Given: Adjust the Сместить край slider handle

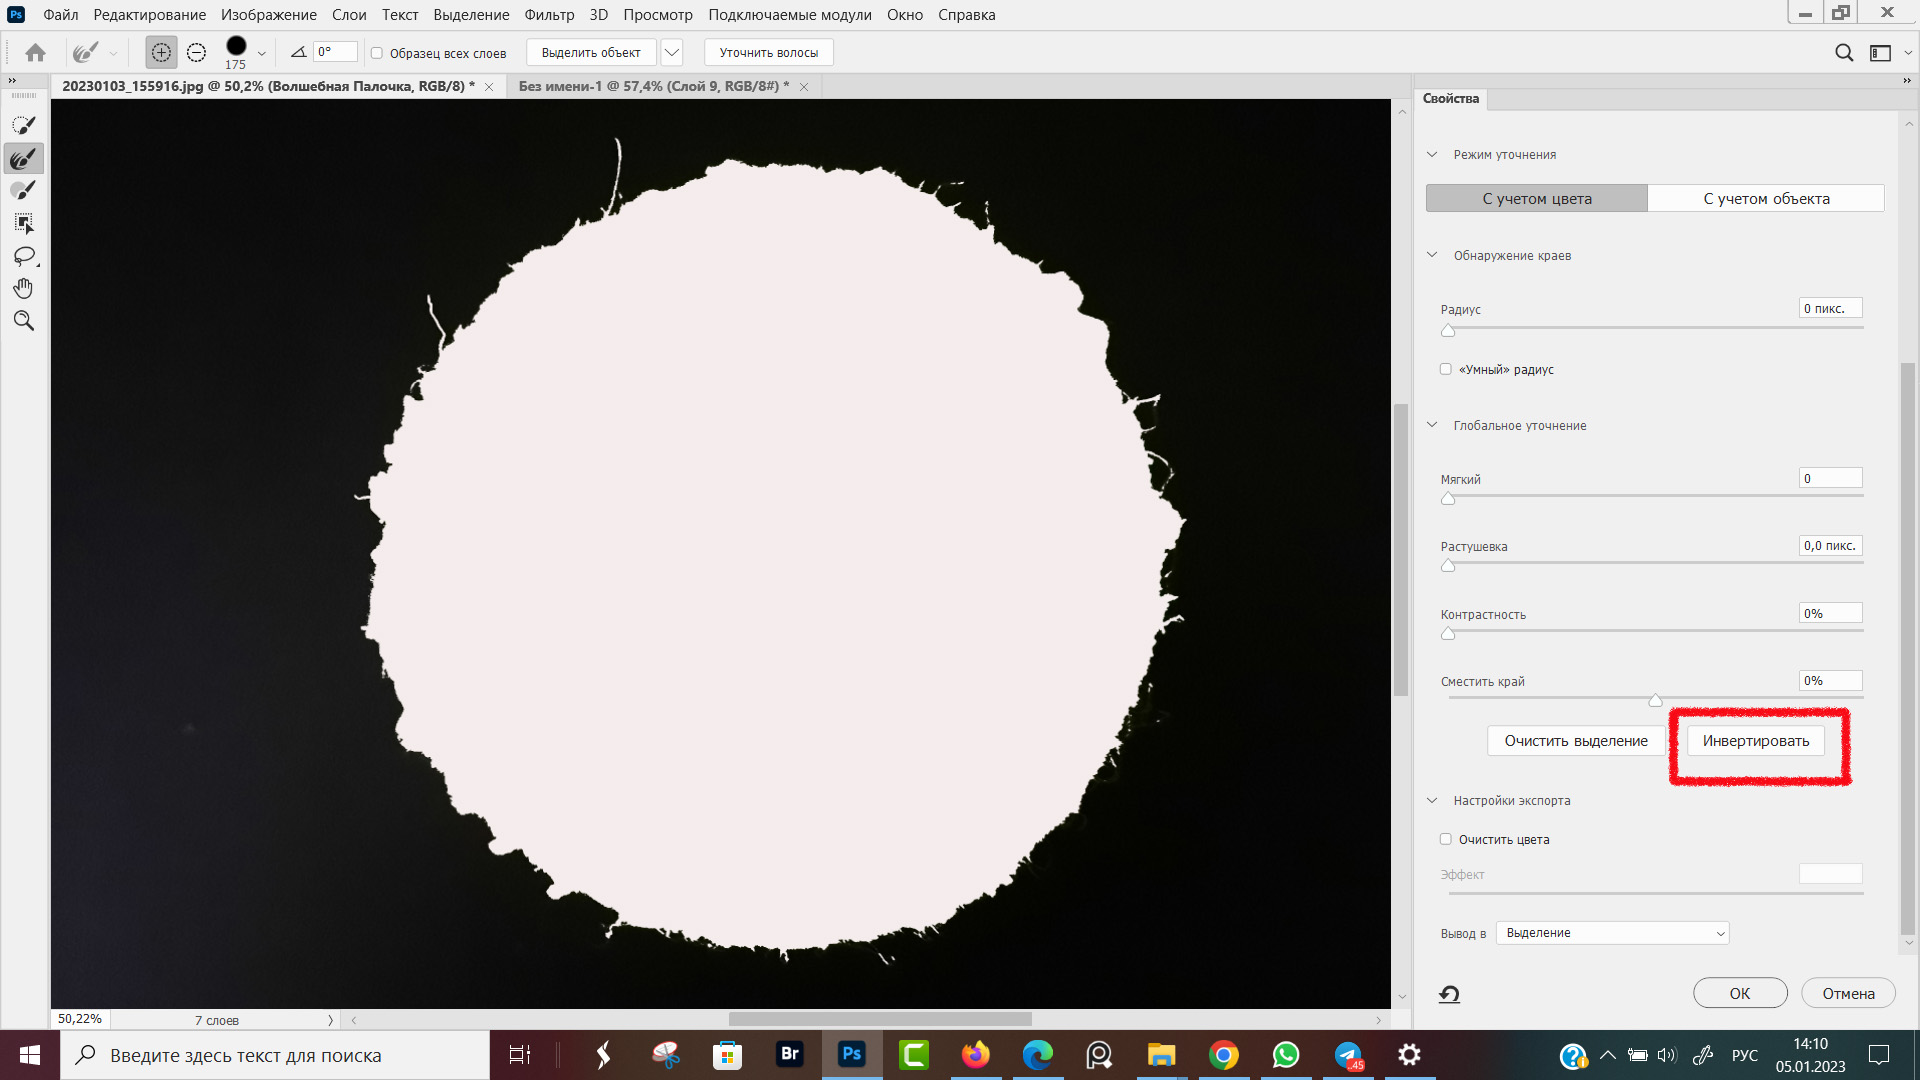Looking at the screenshot, I should tap(1655, 700).
